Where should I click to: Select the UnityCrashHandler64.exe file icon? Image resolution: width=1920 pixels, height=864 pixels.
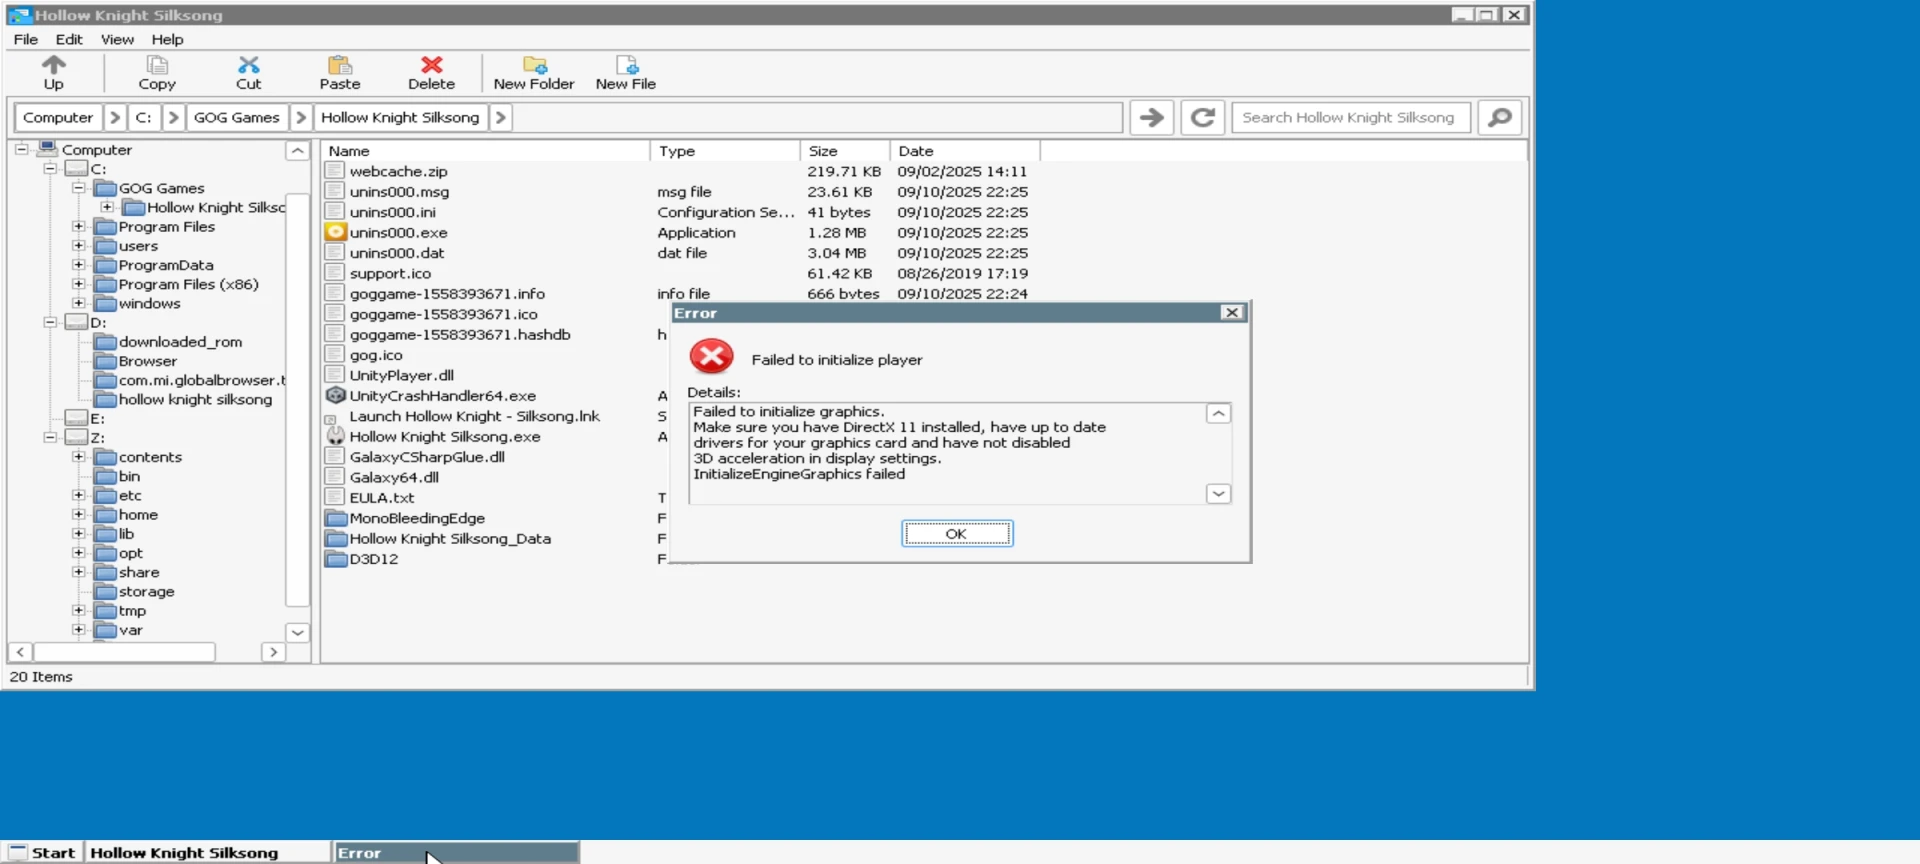point(335,395)
